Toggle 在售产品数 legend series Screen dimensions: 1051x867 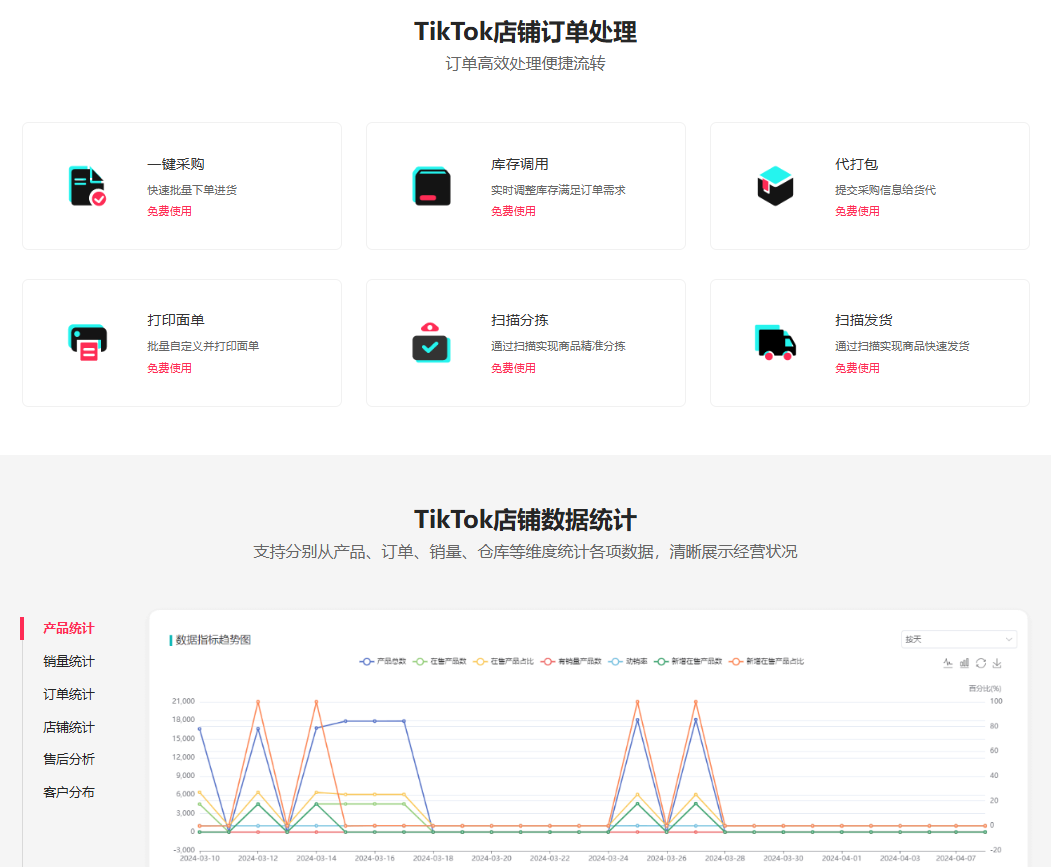pos(440,661)
